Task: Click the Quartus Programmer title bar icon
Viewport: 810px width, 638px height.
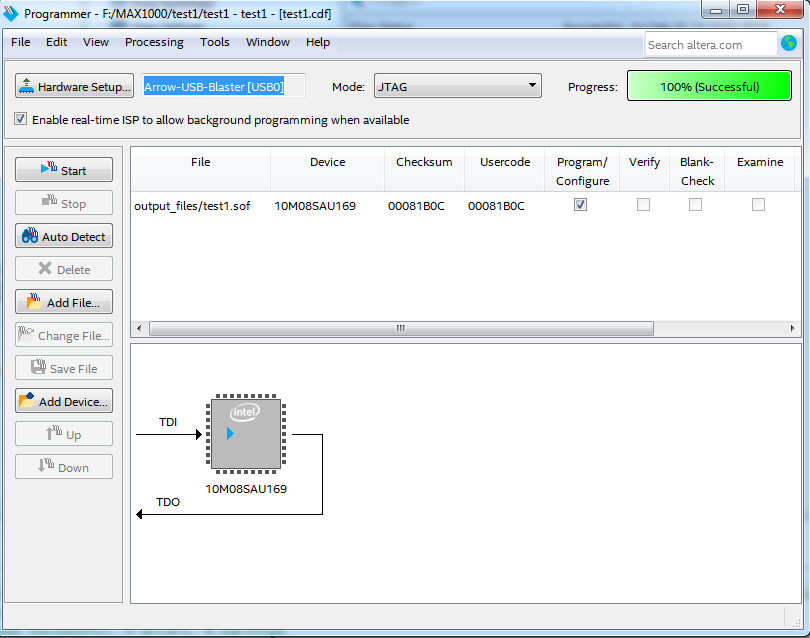Action: pos(11,13)
